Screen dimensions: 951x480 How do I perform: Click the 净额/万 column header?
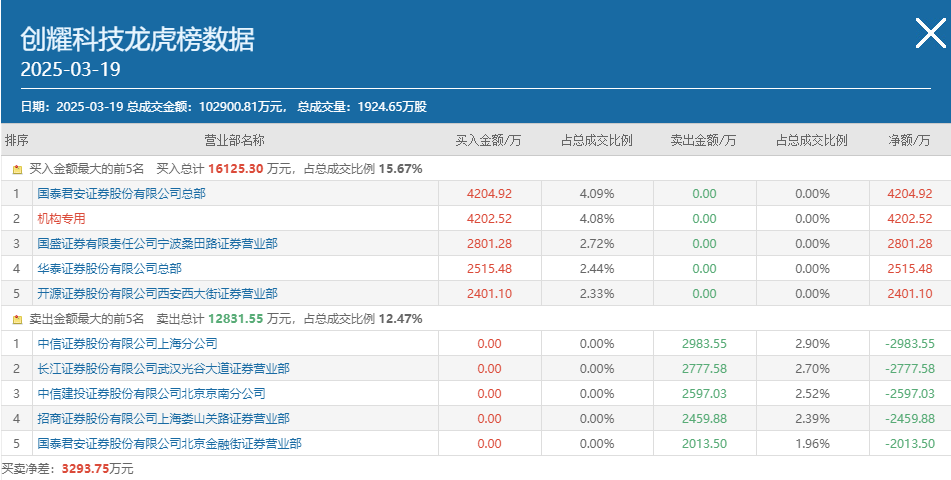[x=909, y=140]
